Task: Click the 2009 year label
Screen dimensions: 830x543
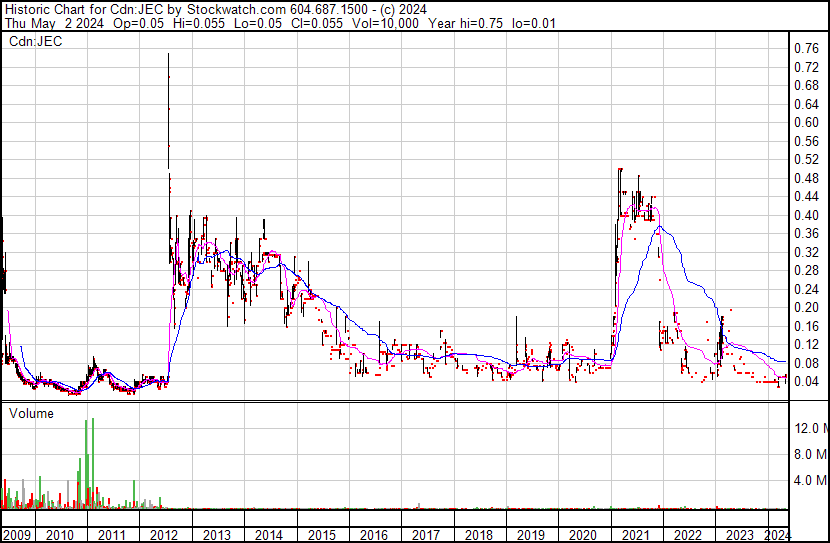Action: 16,535
